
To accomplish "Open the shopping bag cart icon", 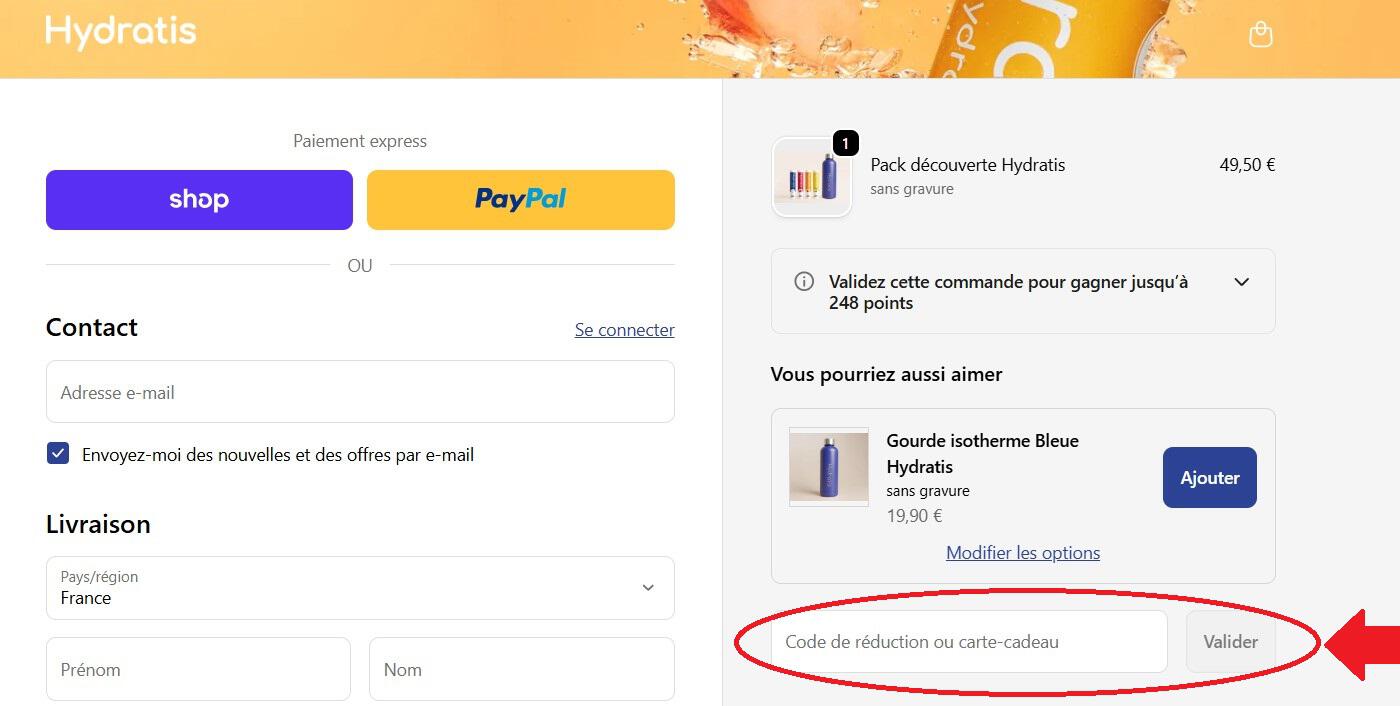I will 1261,34.
